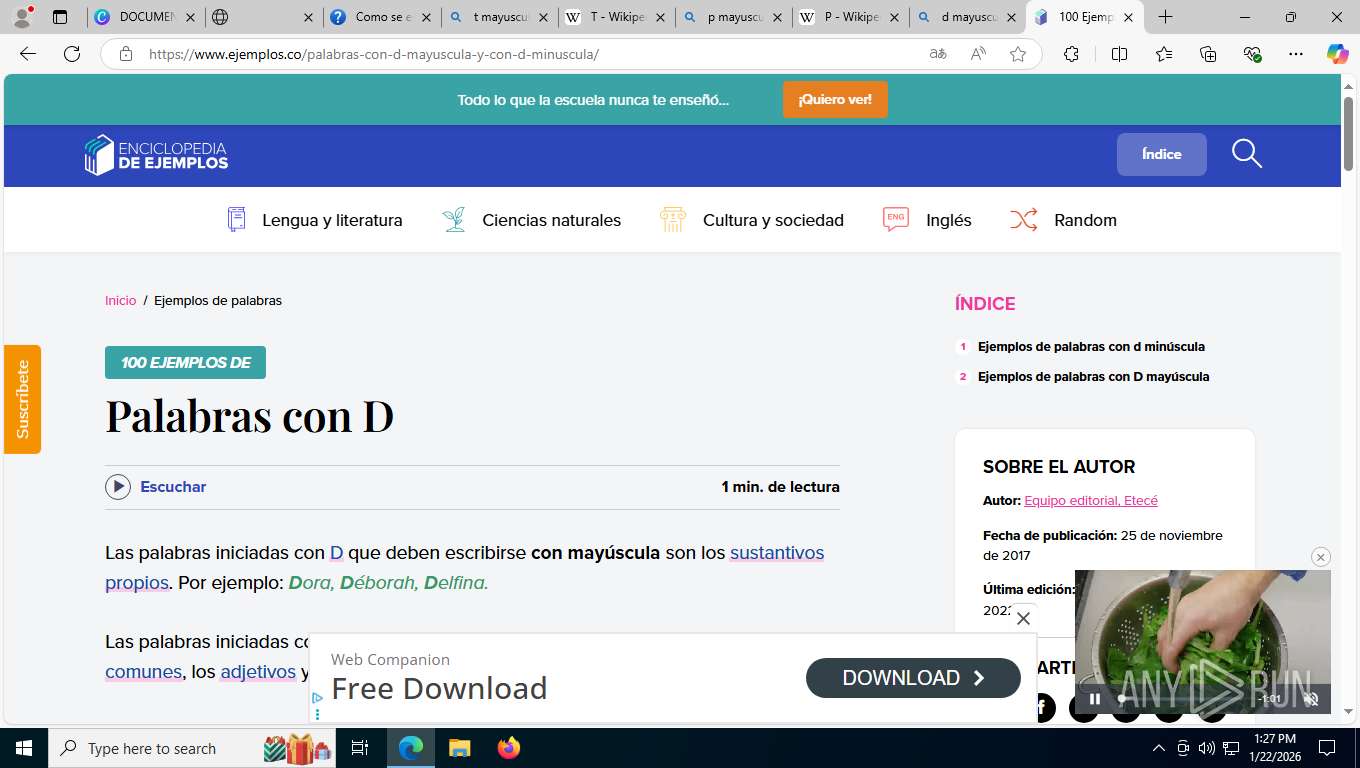Click the page vertical scrollbar thumb
Image resolution: width=1360 pixels, height=768 pixels.
coord(1348,133)
